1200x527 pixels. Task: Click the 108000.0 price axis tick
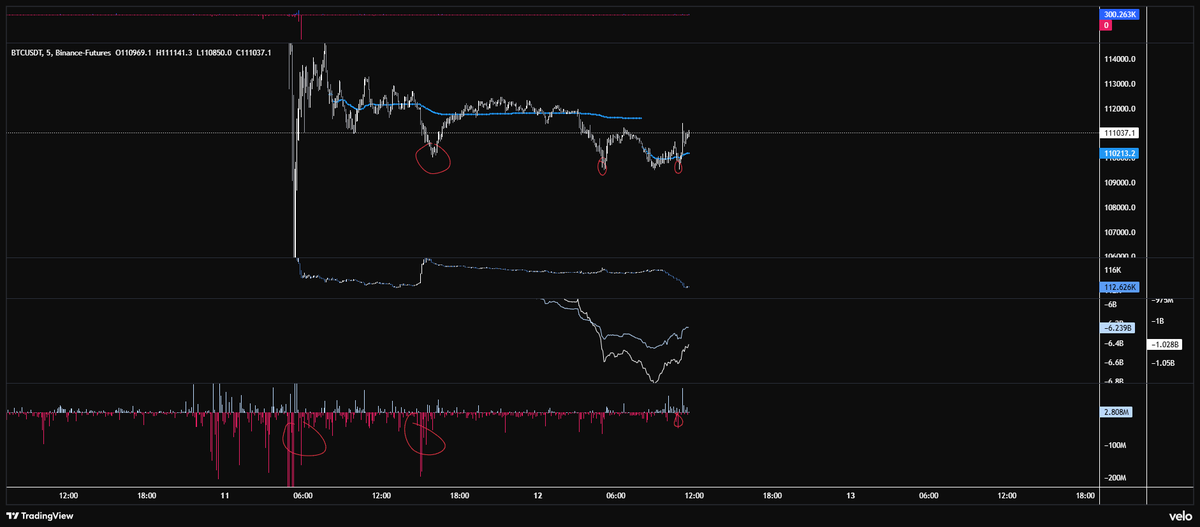coord(1119,208)
